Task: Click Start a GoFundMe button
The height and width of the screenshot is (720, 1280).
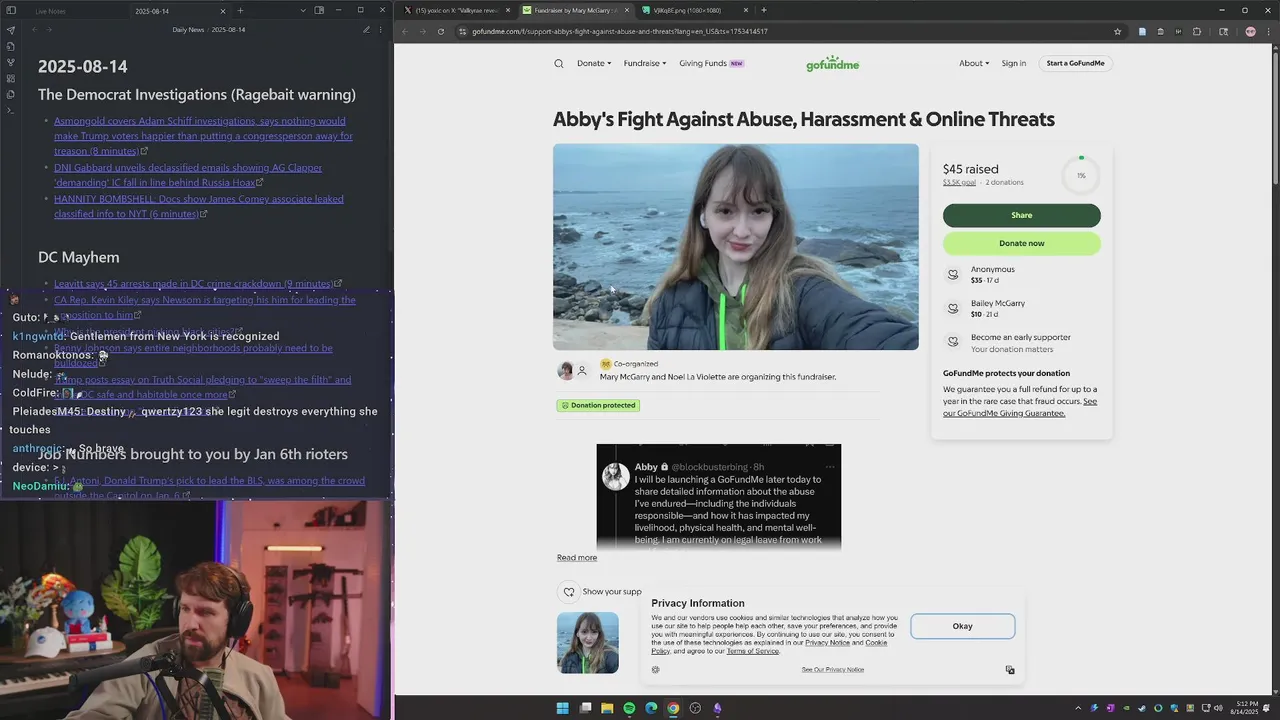Action: [1076, 63]
